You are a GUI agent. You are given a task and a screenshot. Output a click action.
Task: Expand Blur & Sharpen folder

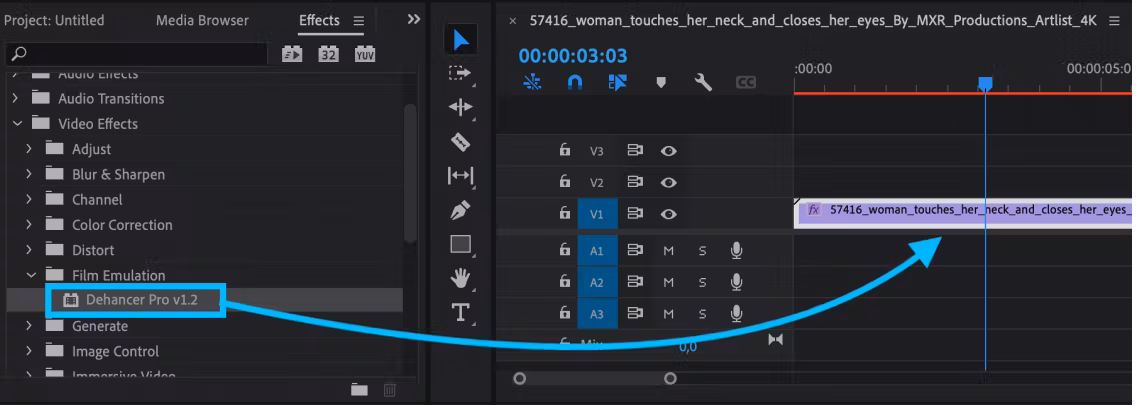click(x=29, y=174)
